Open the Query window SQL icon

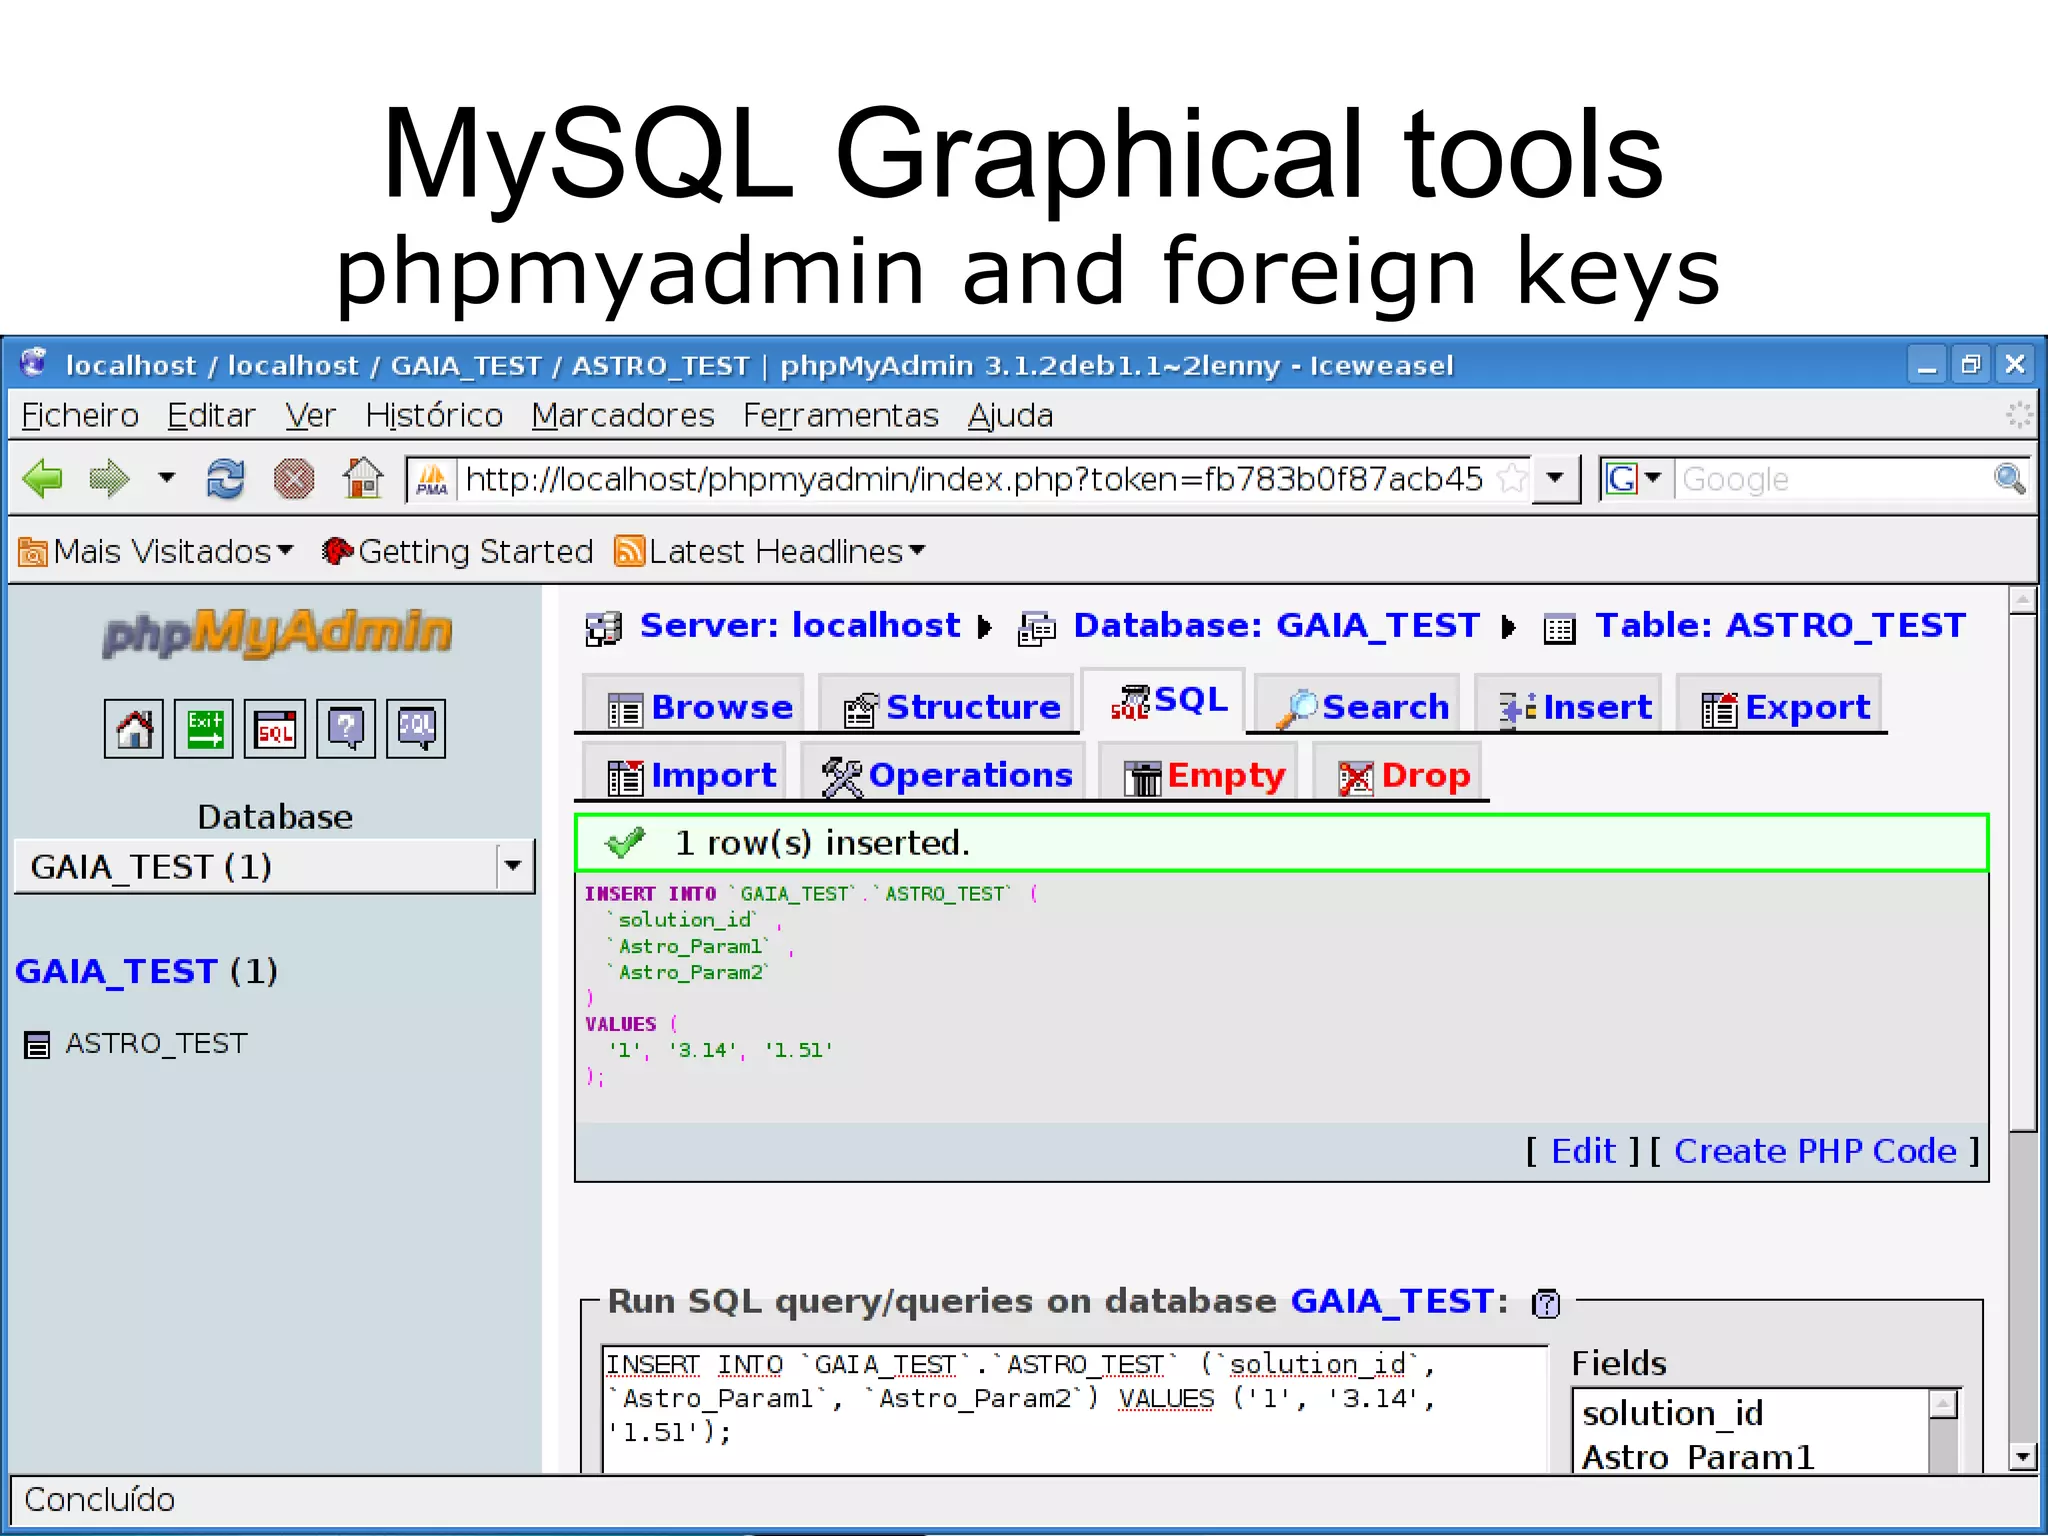coord(275,729)
